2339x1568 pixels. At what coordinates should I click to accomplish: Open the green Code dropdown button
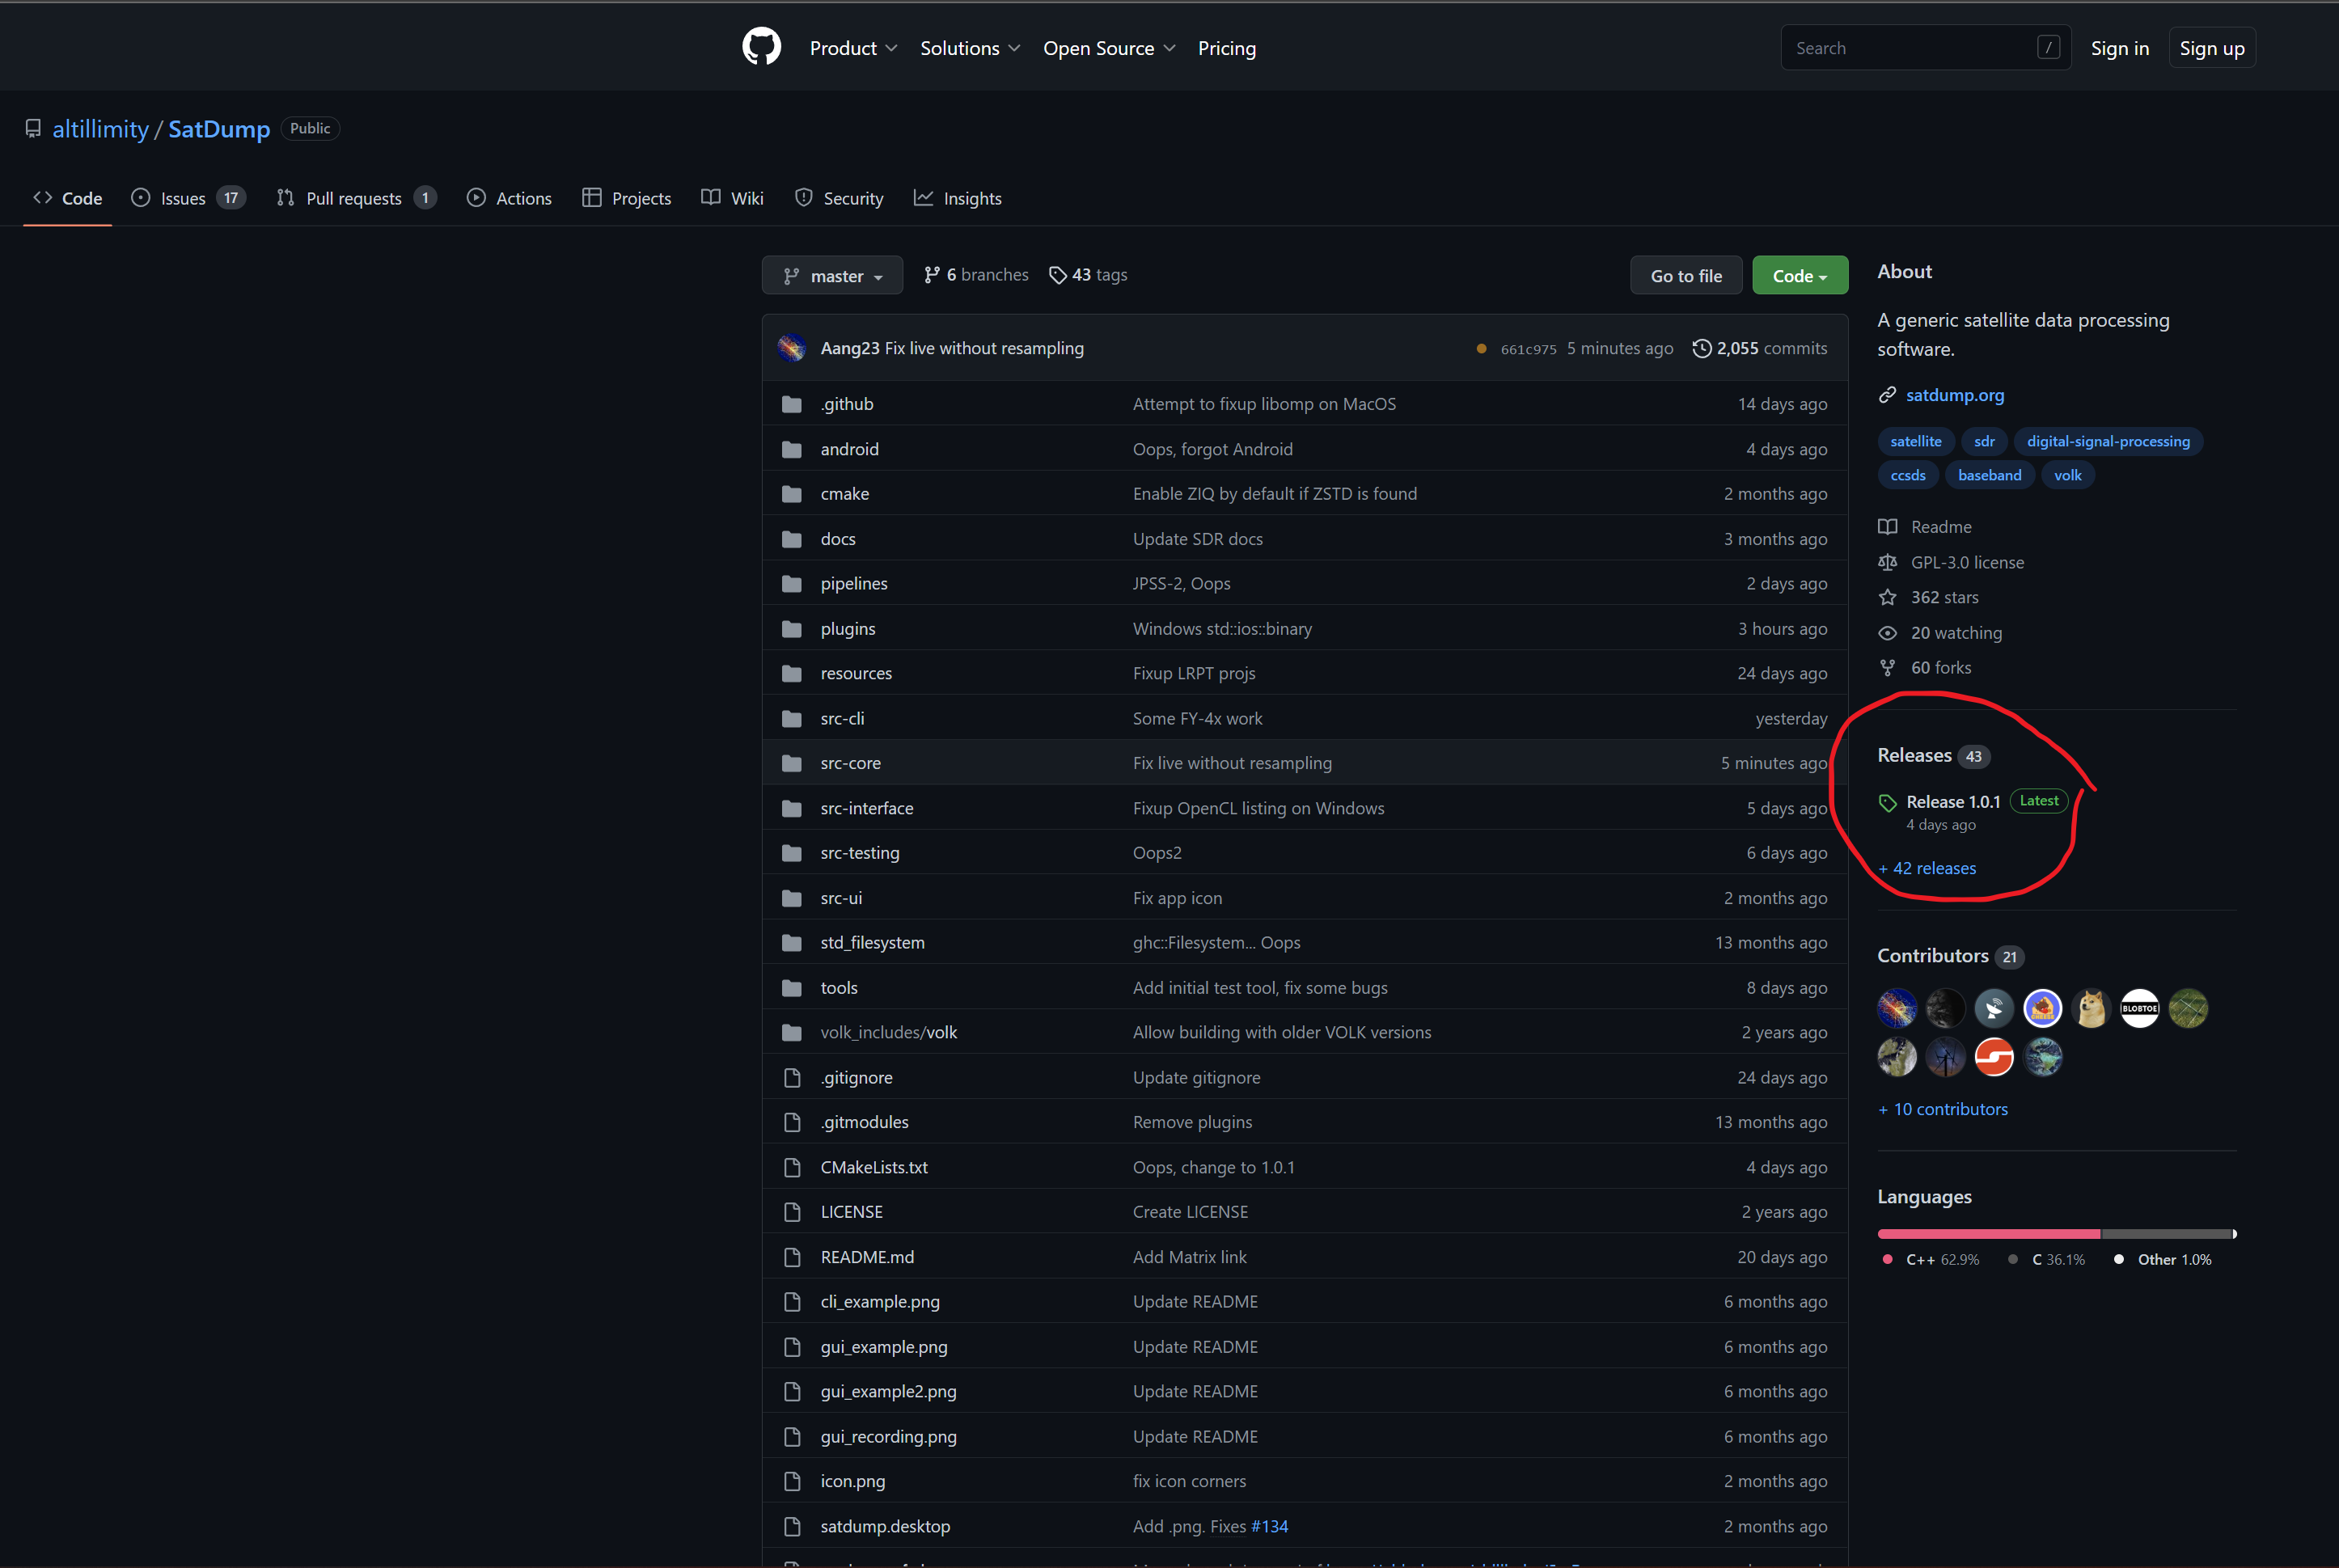pyautogui.click(x=1799, y=275)
